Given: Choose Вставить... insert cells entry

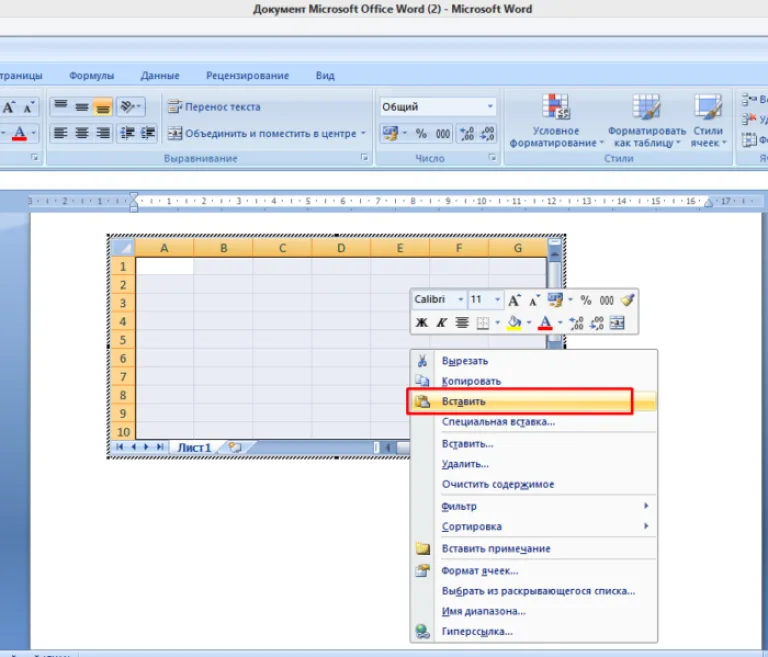Looking at the screenshot, I should pyautogui.click(x=533, y=444).
